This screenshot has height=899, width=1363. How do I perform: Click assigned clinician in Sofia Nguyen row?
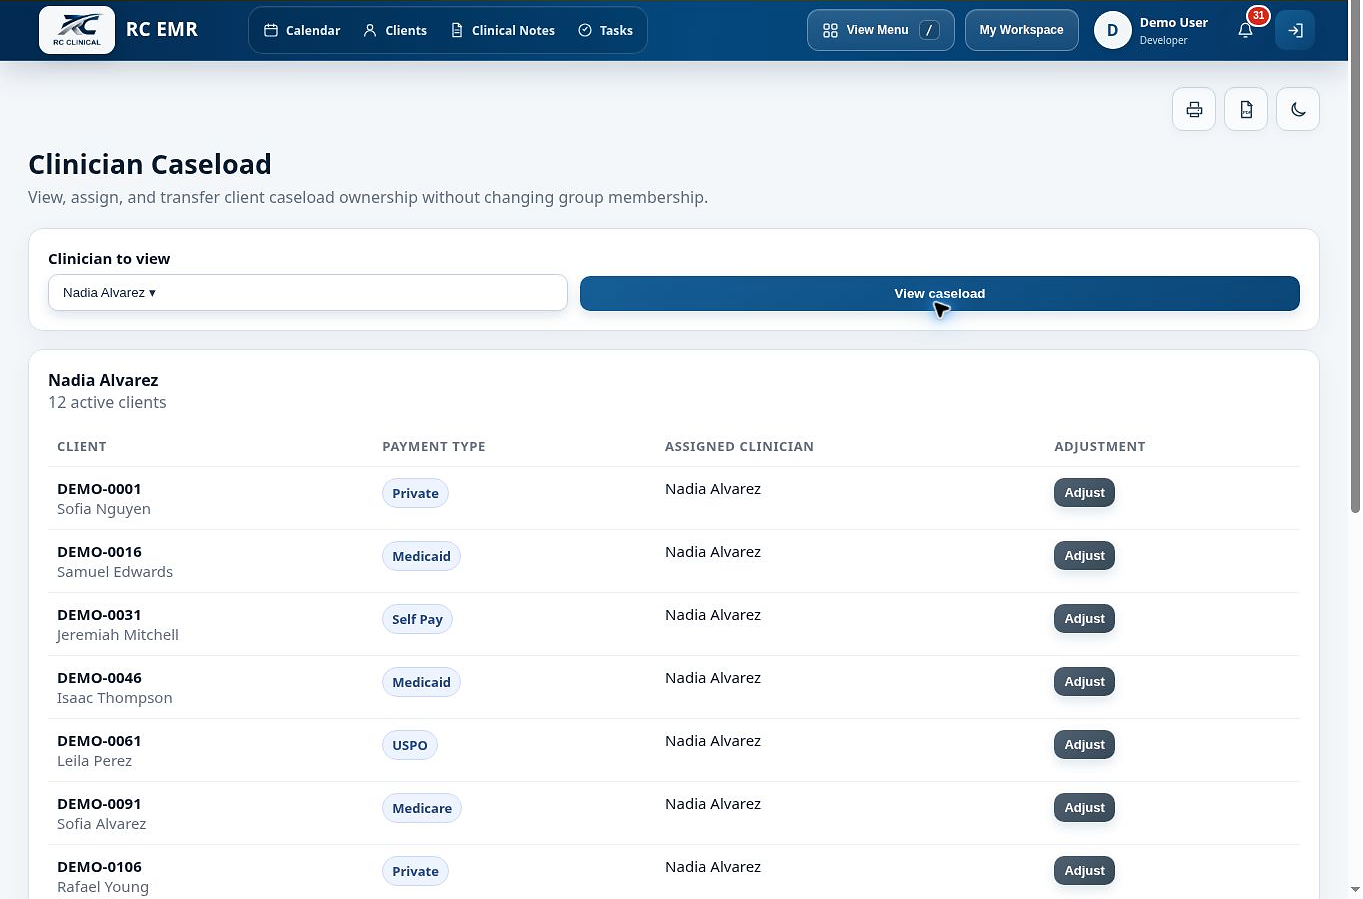(x=713, y=489)
